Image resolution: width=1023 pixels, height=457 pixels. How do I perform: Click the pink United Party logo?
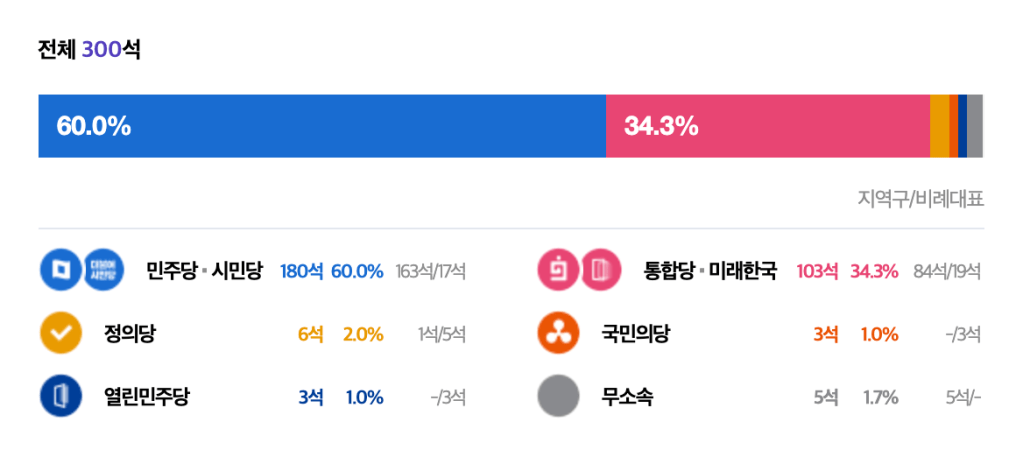tap(558, 271)
